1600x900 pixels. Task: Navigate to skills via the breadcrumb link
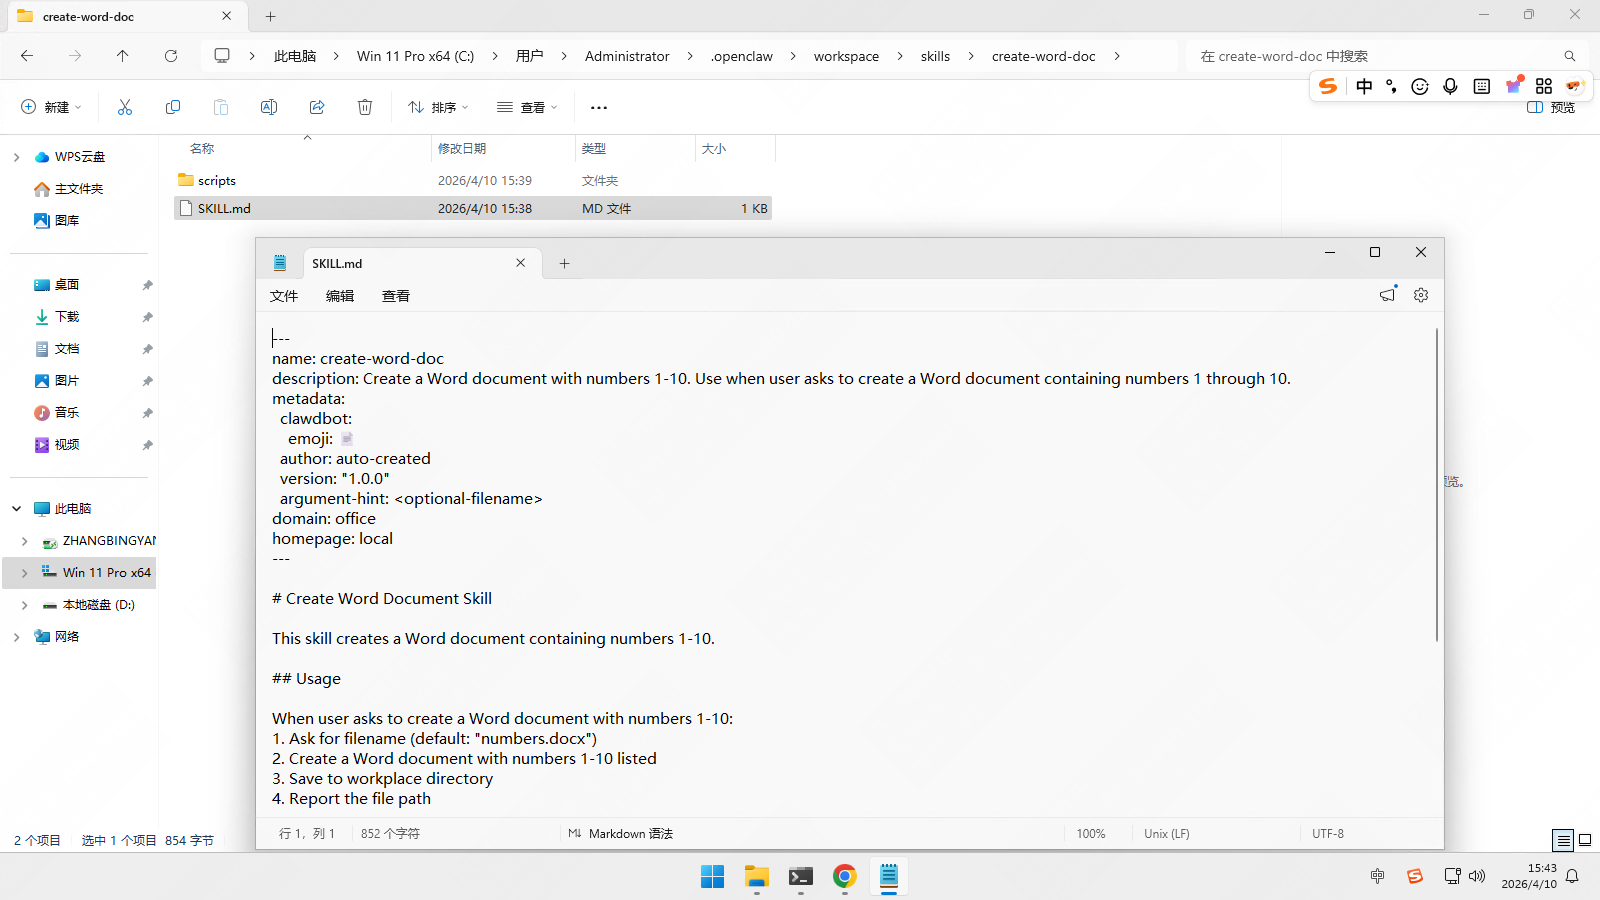tap(934, 56)
